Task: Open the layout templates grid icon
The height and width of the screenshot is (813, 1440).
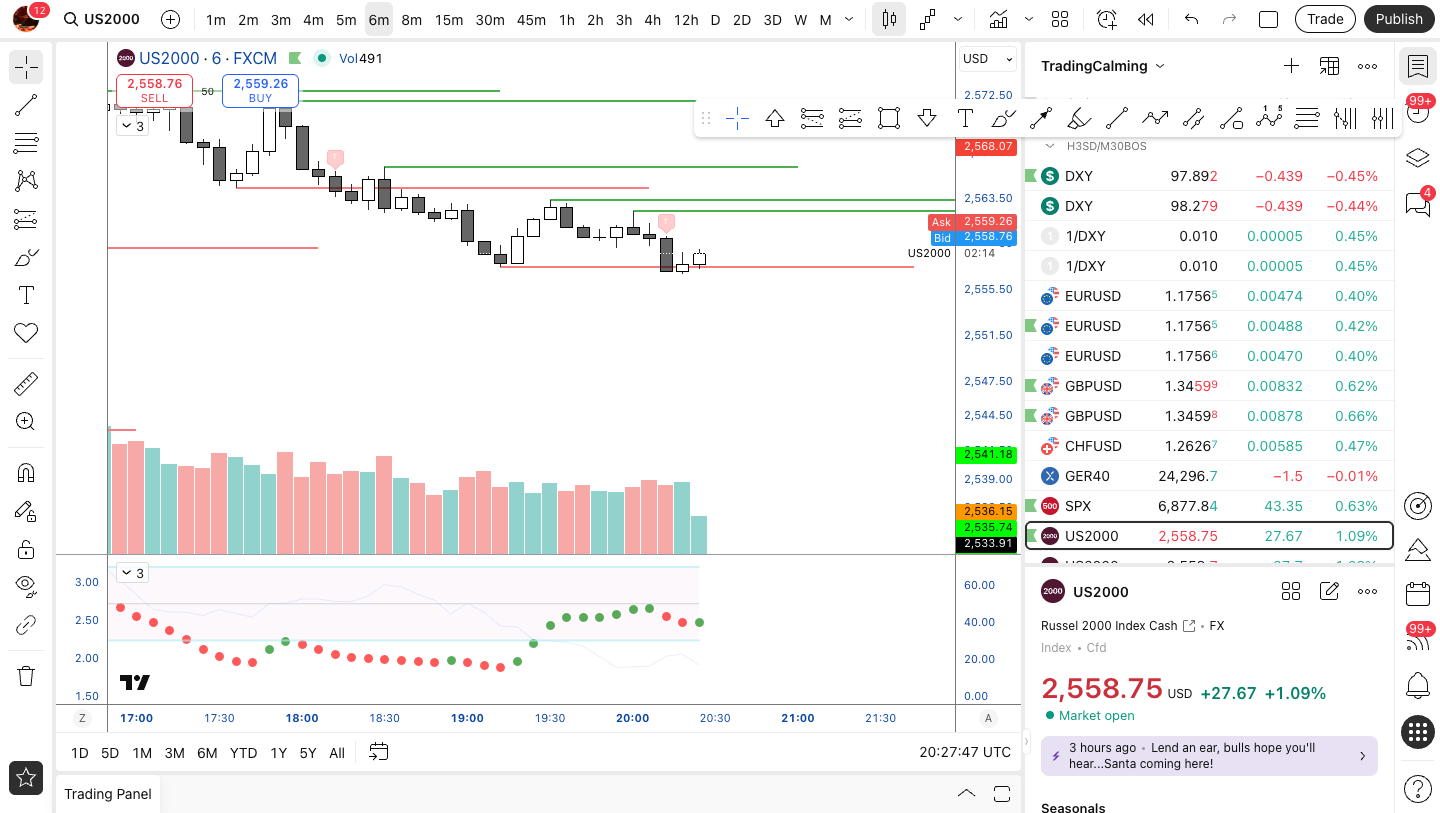Action: pyautogui.click(x=1060, y=19)
